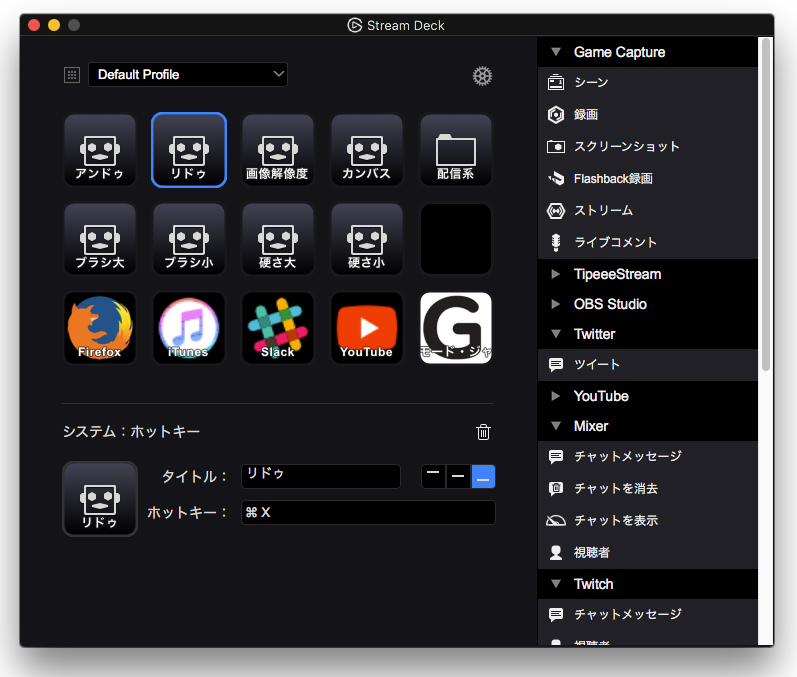Choose Mixer 視聴者 action
The height and width of the screenshot is (677, 797).
tap(647, 552)
